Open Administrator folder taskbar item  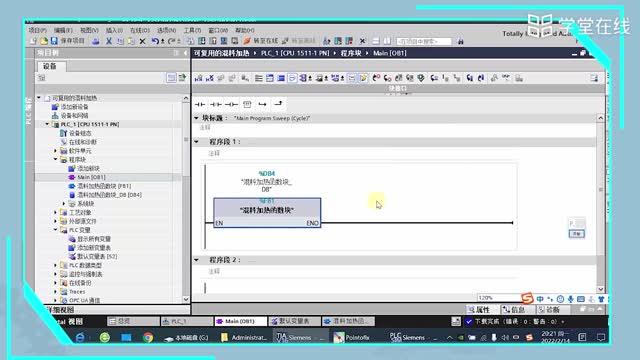click(244, 338)
